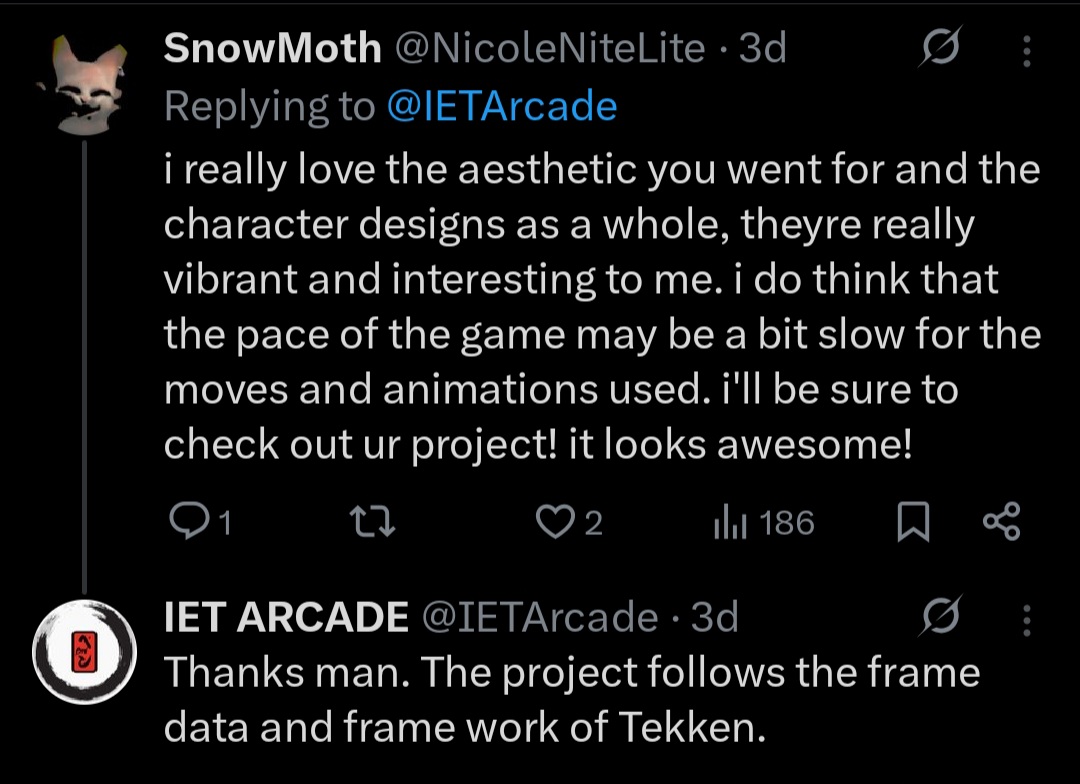Screen dimensions: 1080x784
Task: Expand more options on IET ARCADE's reply
Action: (1026, 620)
